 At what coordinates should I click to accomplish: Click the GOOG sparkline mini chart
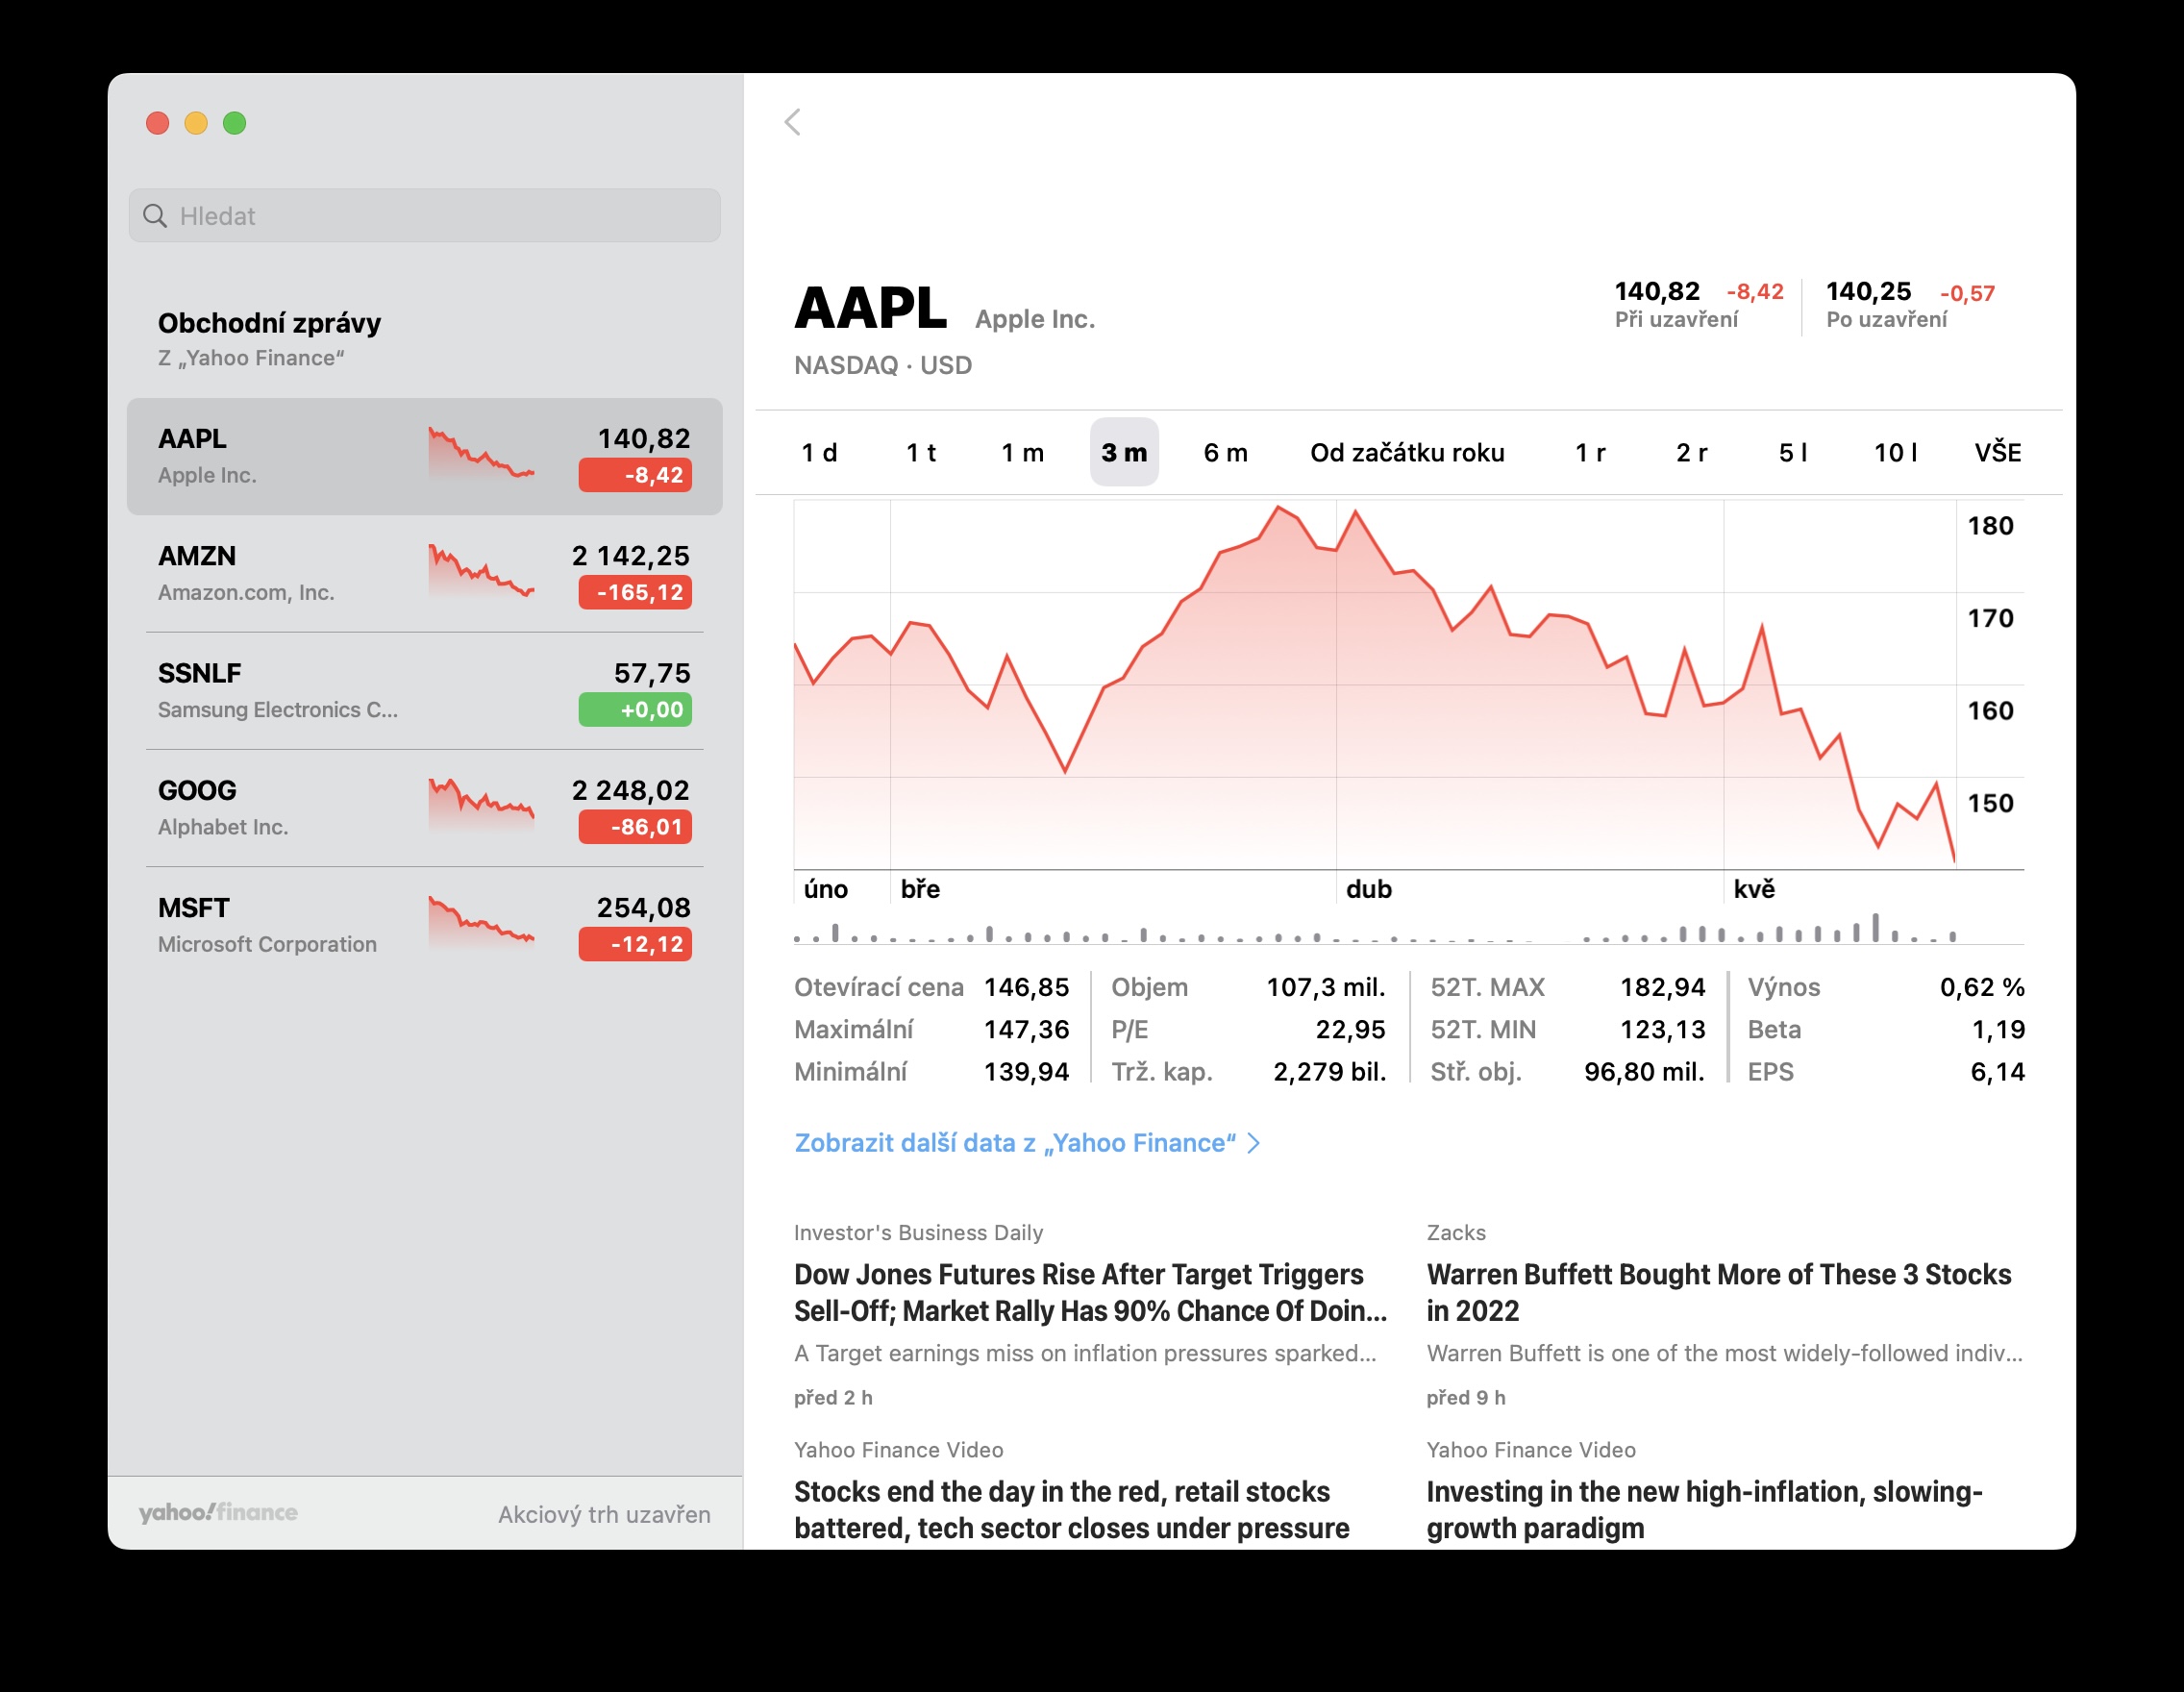481,805
